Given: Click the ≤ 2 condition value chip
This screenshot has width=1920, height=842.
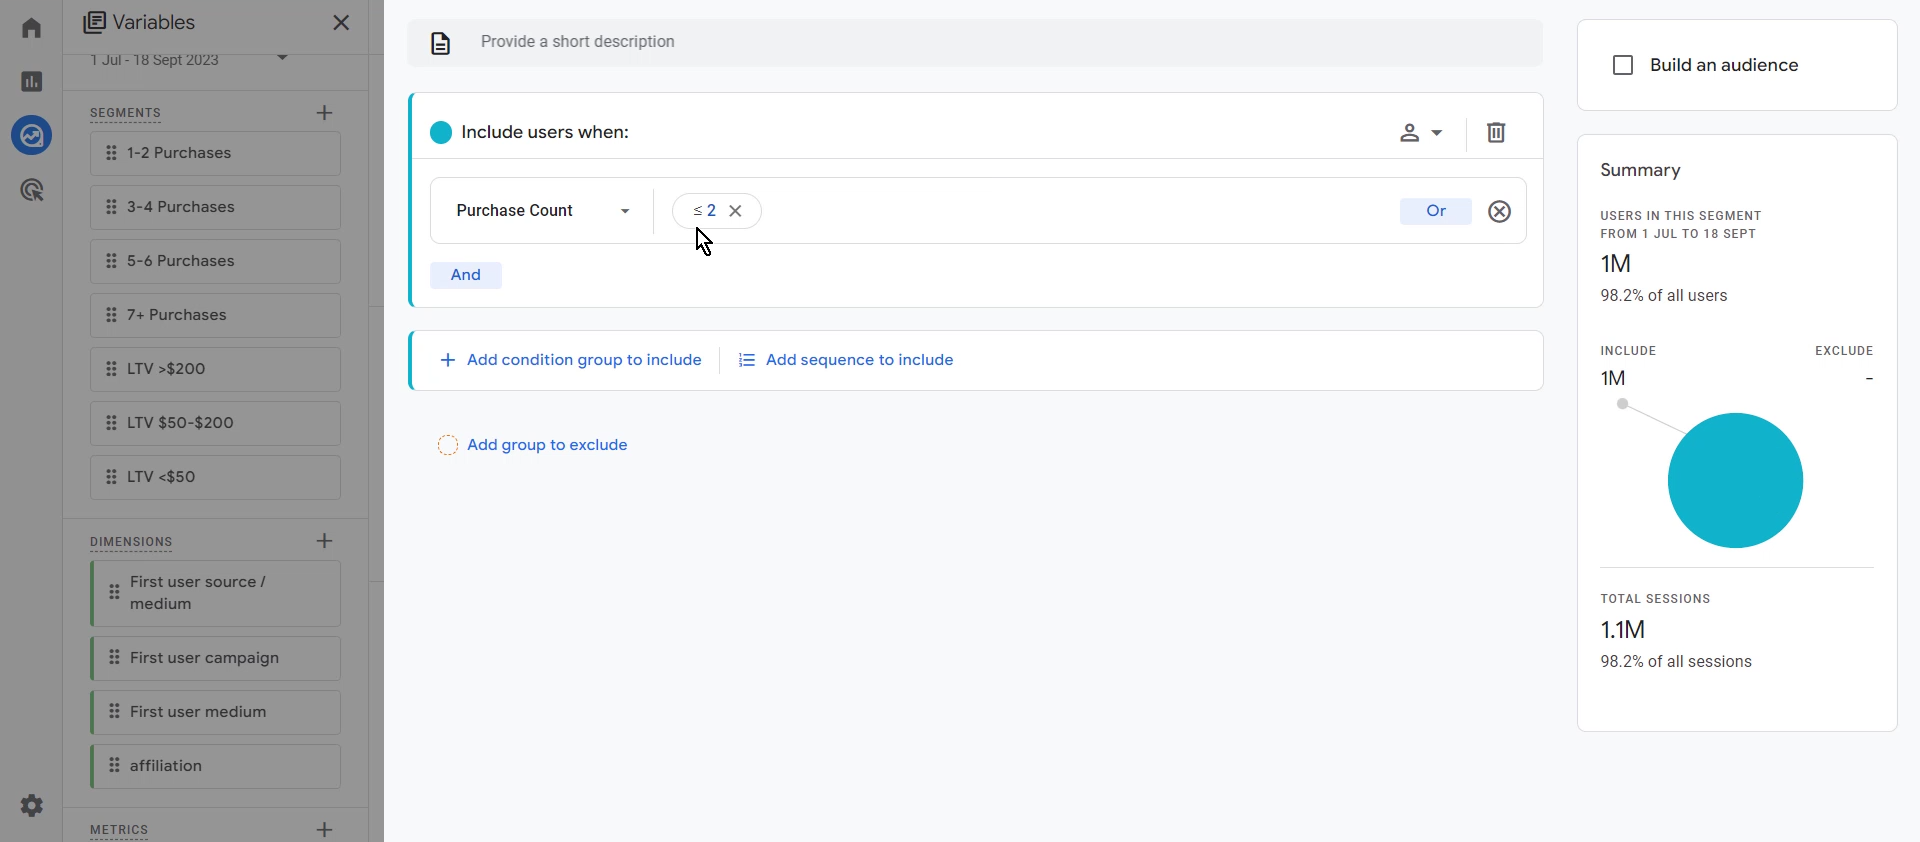Looking at the screenshot, I should [x=716, y=211].
